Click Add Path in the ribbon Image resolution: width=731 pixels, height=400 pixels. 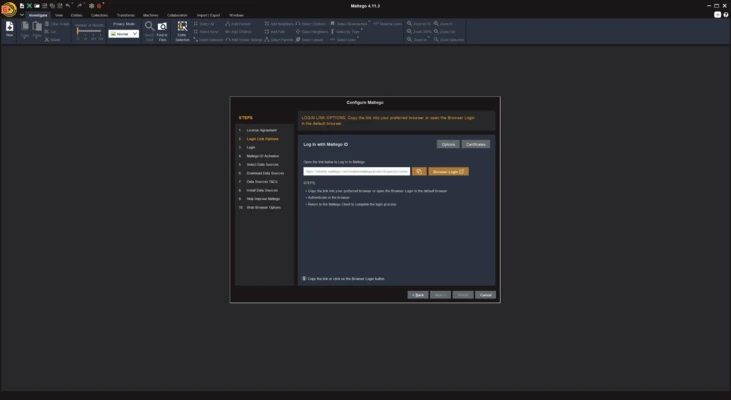(x=275, y=32)
